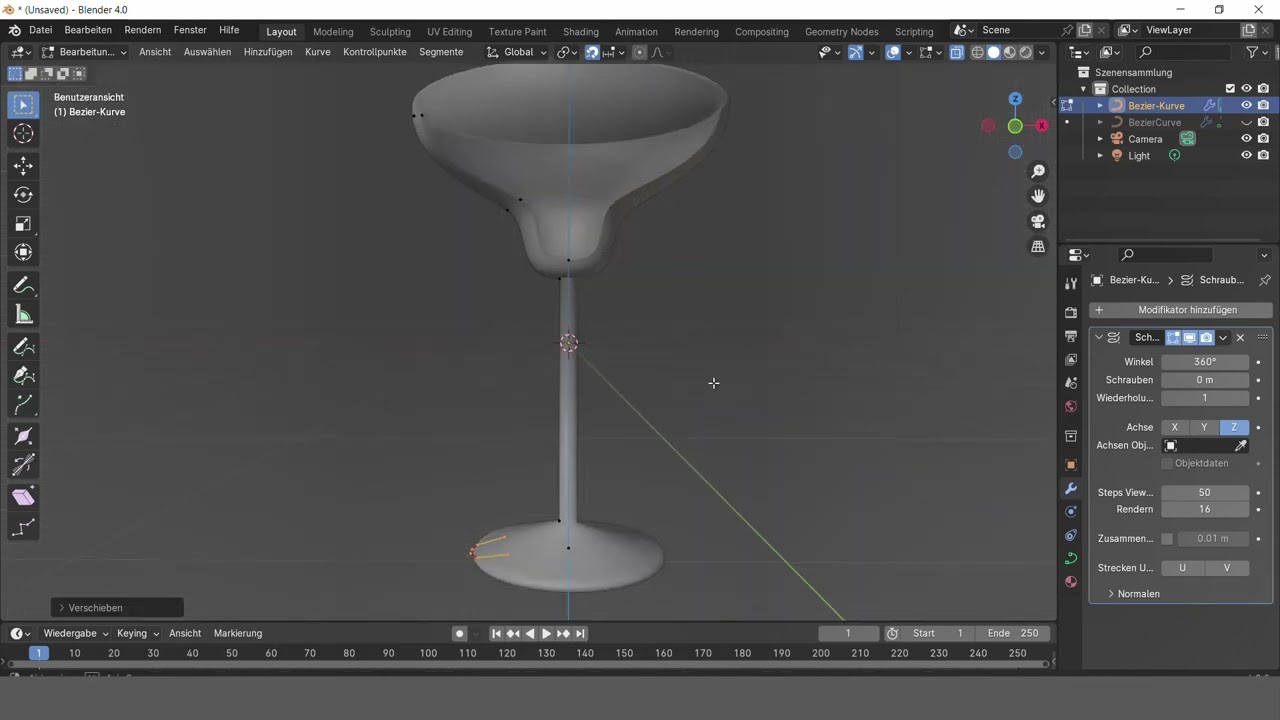Select the Radius tool

[x=24, y=437]
